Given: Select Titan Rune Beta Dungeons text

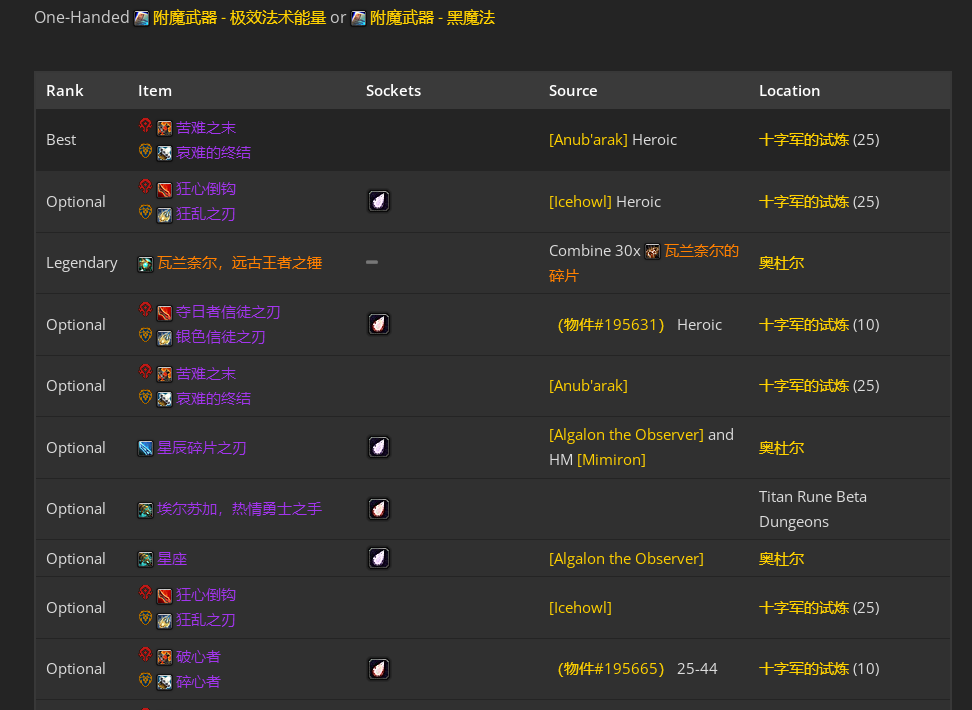Looking at the screenshot, I should [813, 509].
